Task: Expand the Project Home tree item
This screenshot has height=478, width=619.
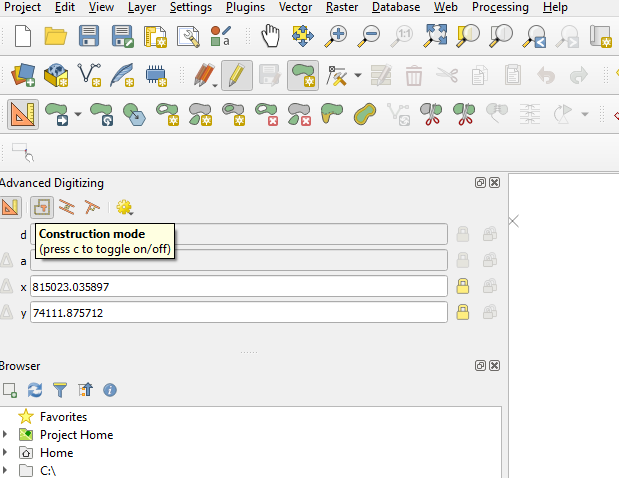Action: 5,435
